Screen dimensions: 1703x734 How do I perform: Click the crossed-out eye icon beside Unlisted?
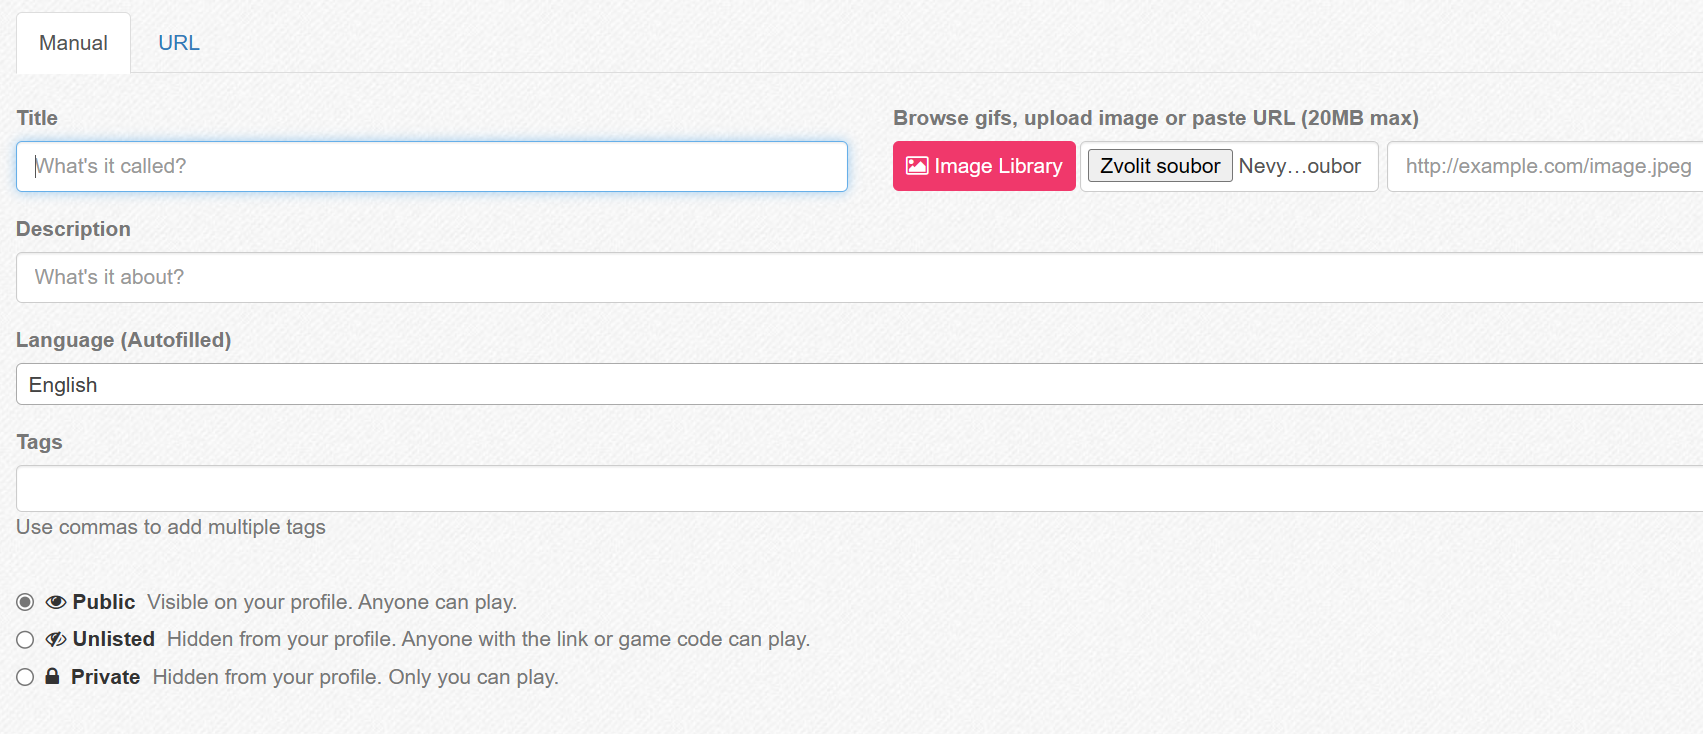pos(56,639)
